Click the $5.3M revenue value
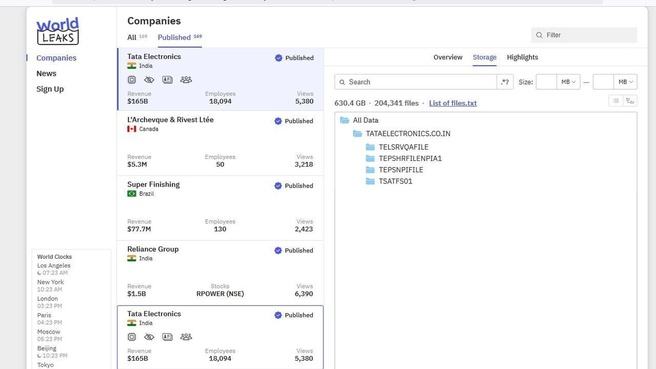 tap(137, 164)
